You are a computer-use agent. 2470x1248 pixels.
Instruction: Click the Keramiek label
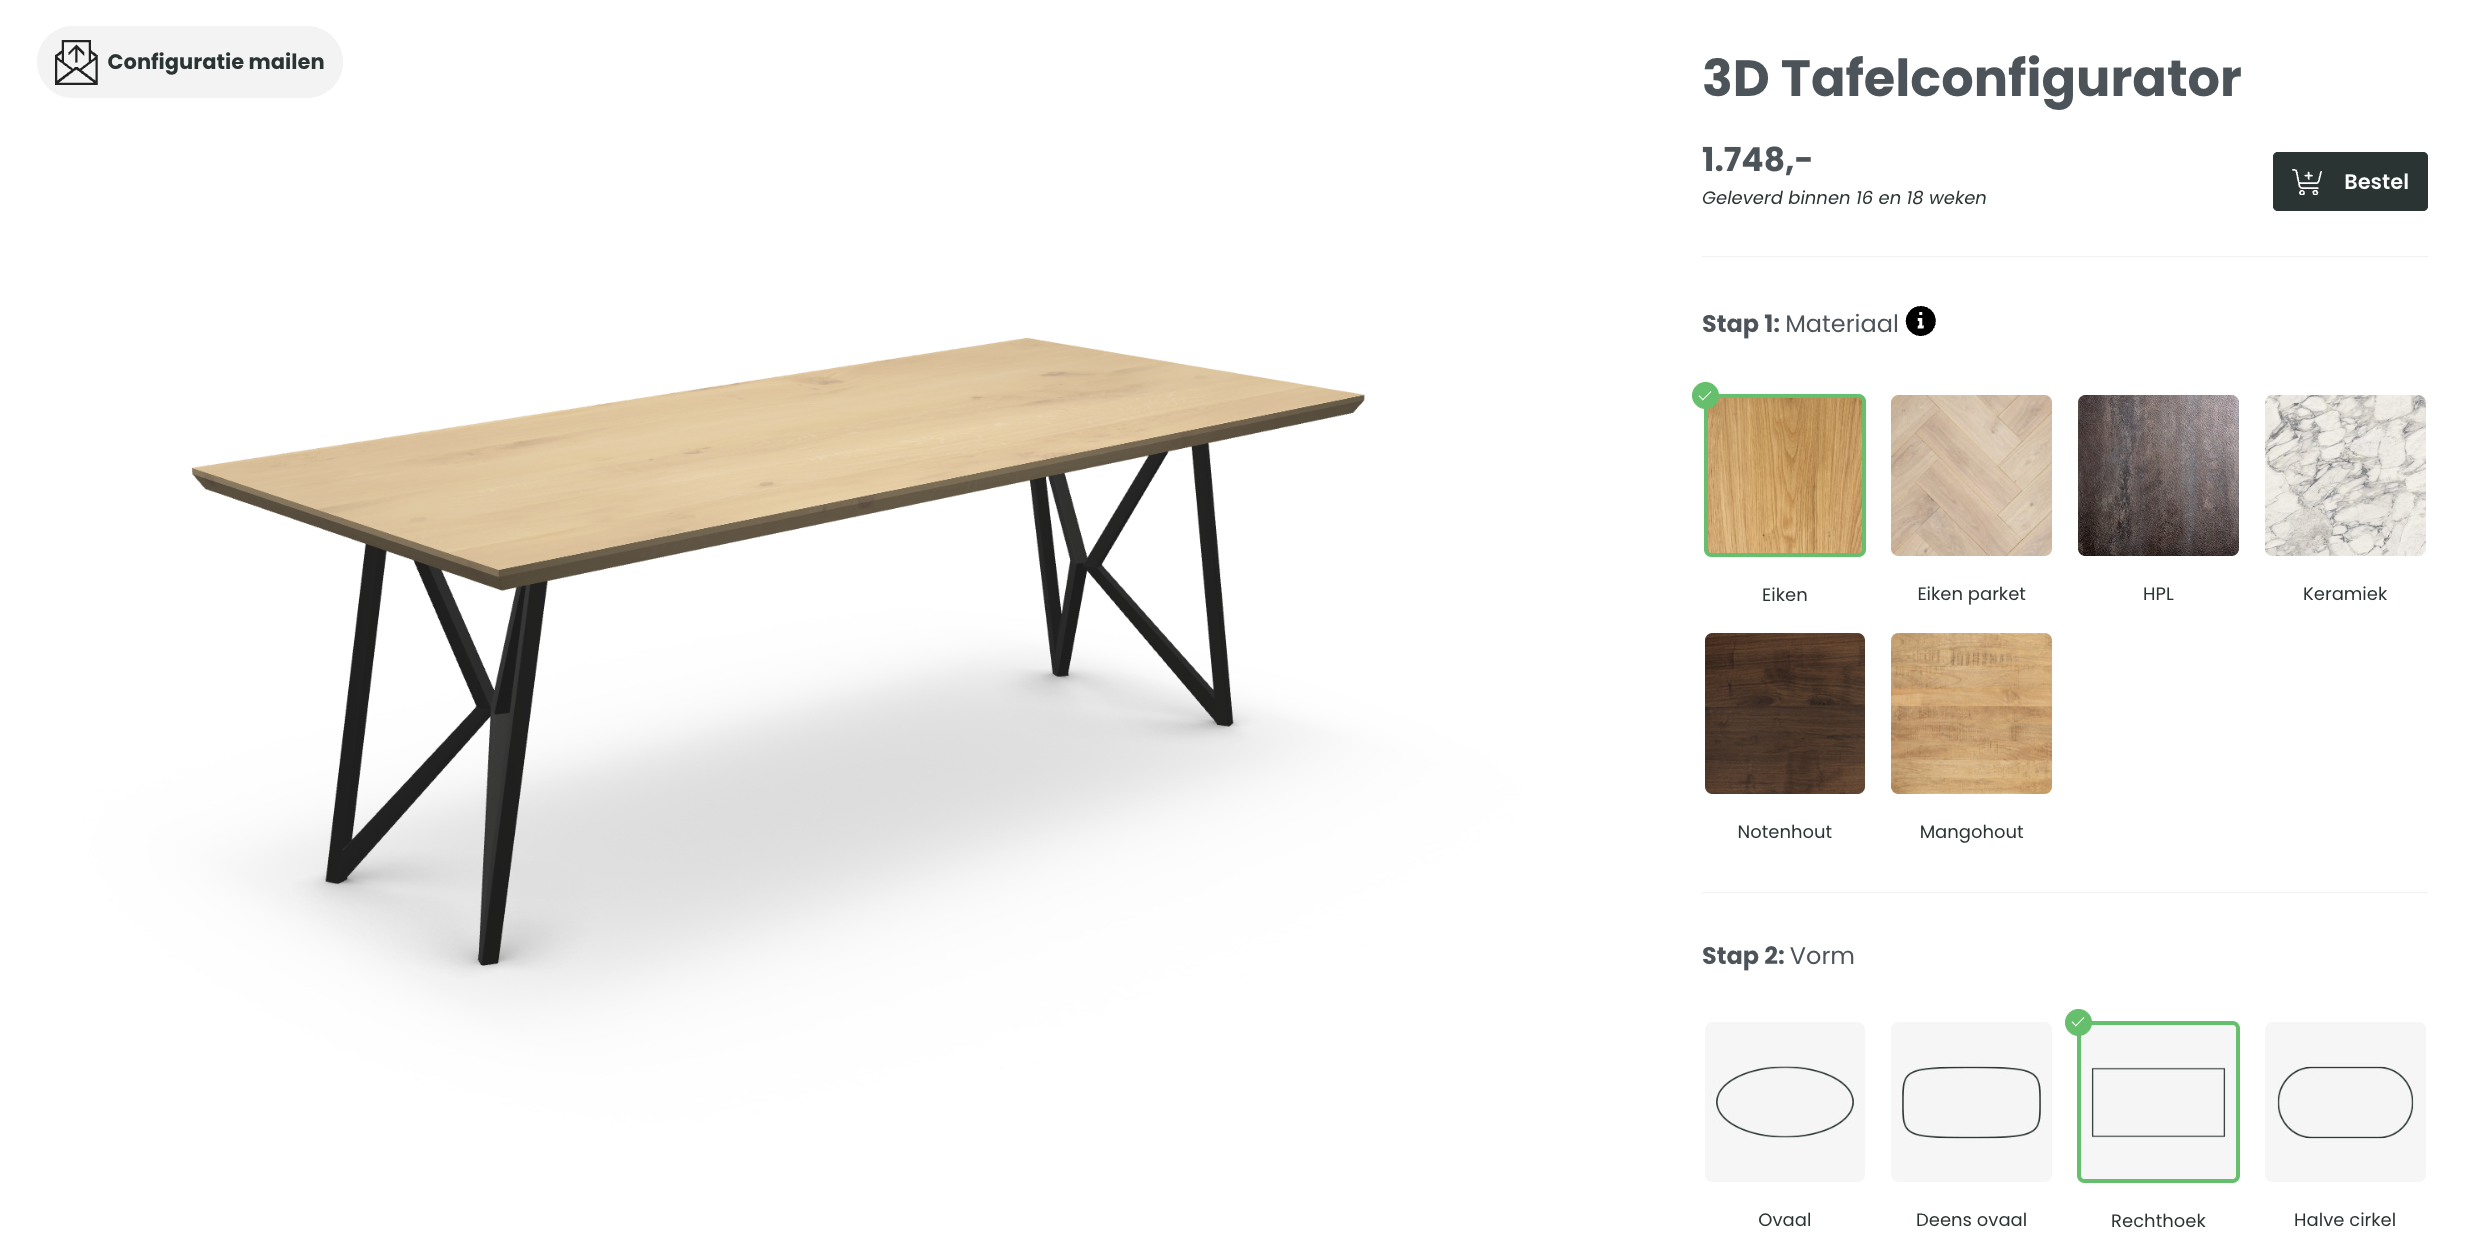2344,594
